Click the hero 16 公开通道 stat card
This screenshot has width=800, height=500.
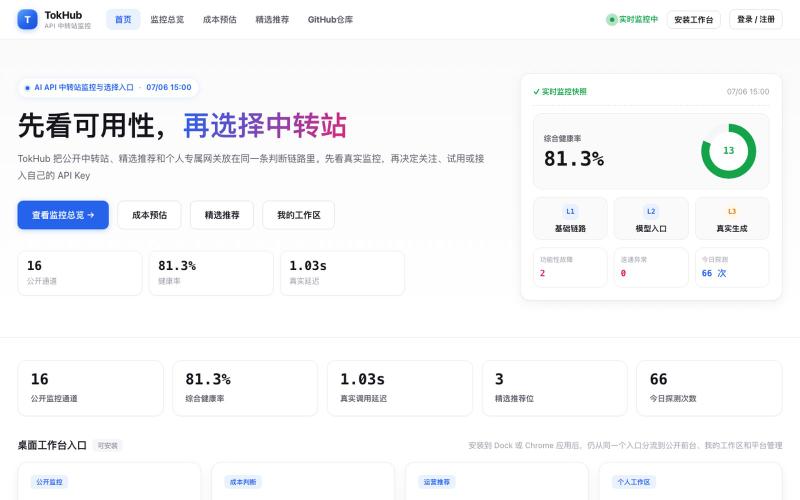(x=80, y=273)
